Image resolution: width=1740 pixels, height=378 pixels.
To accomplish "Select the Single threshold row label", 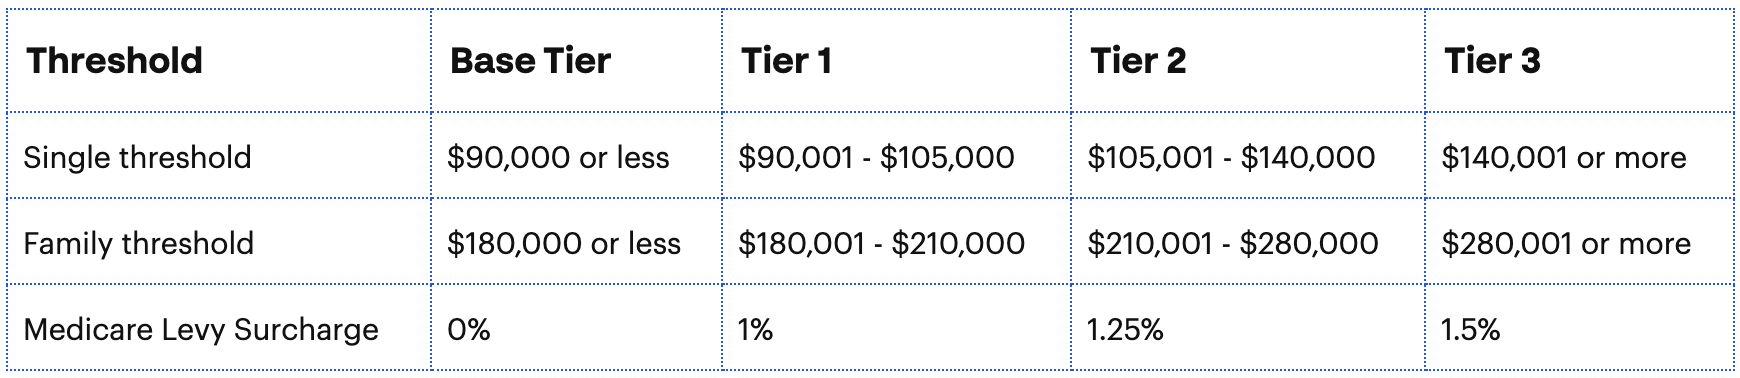I will pos(219,156).
